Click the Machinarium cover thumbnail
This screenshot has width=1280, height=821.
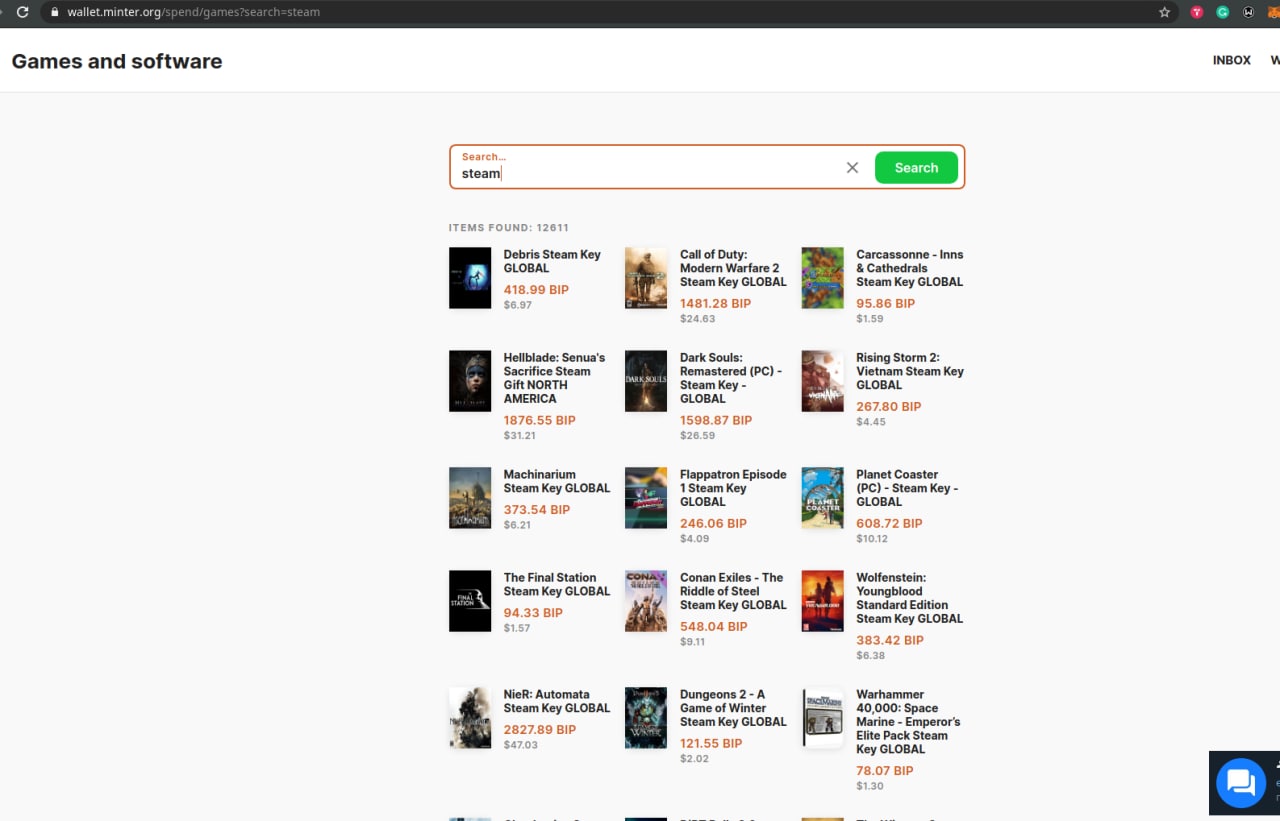click(x=470, y=498)
